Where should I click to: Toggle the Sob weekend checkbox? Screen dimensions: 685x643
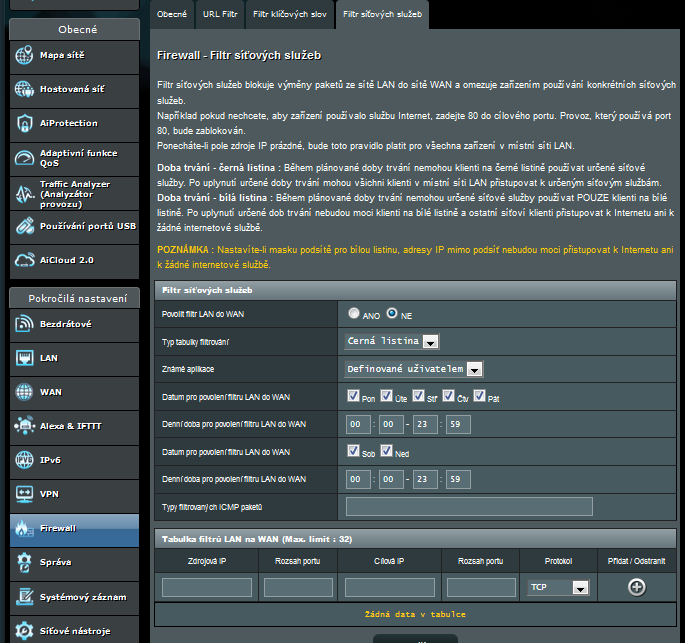click(x=353, y=451)
